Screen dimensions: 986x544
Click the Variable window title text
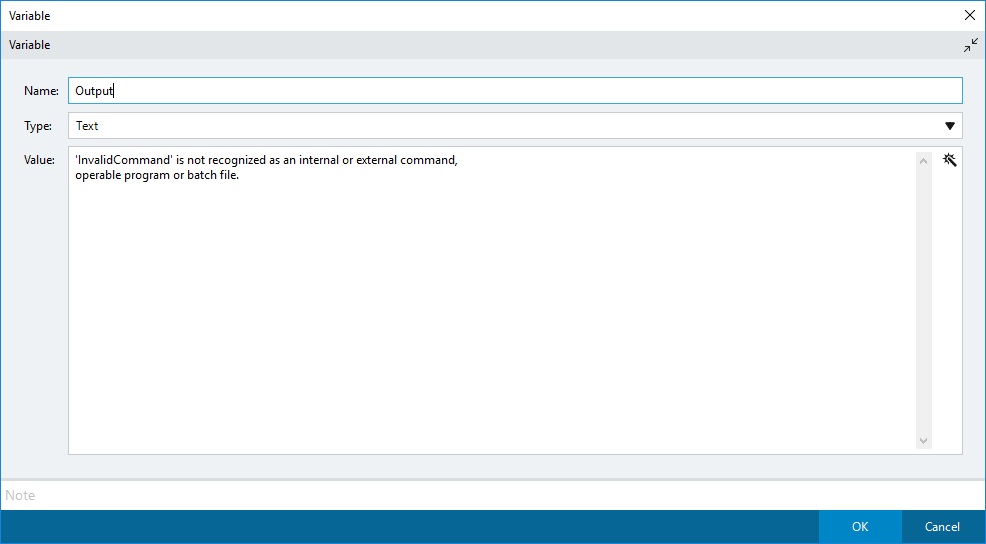30,16
